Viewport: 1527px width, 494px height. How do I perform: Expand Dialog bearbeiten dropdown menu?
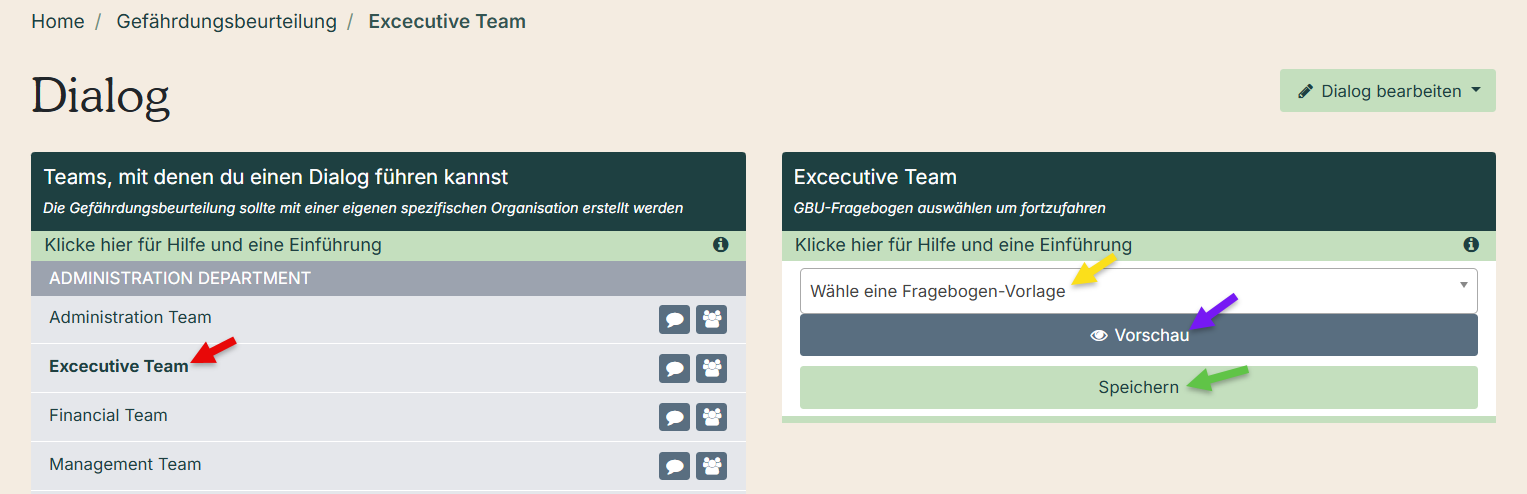1388,91
